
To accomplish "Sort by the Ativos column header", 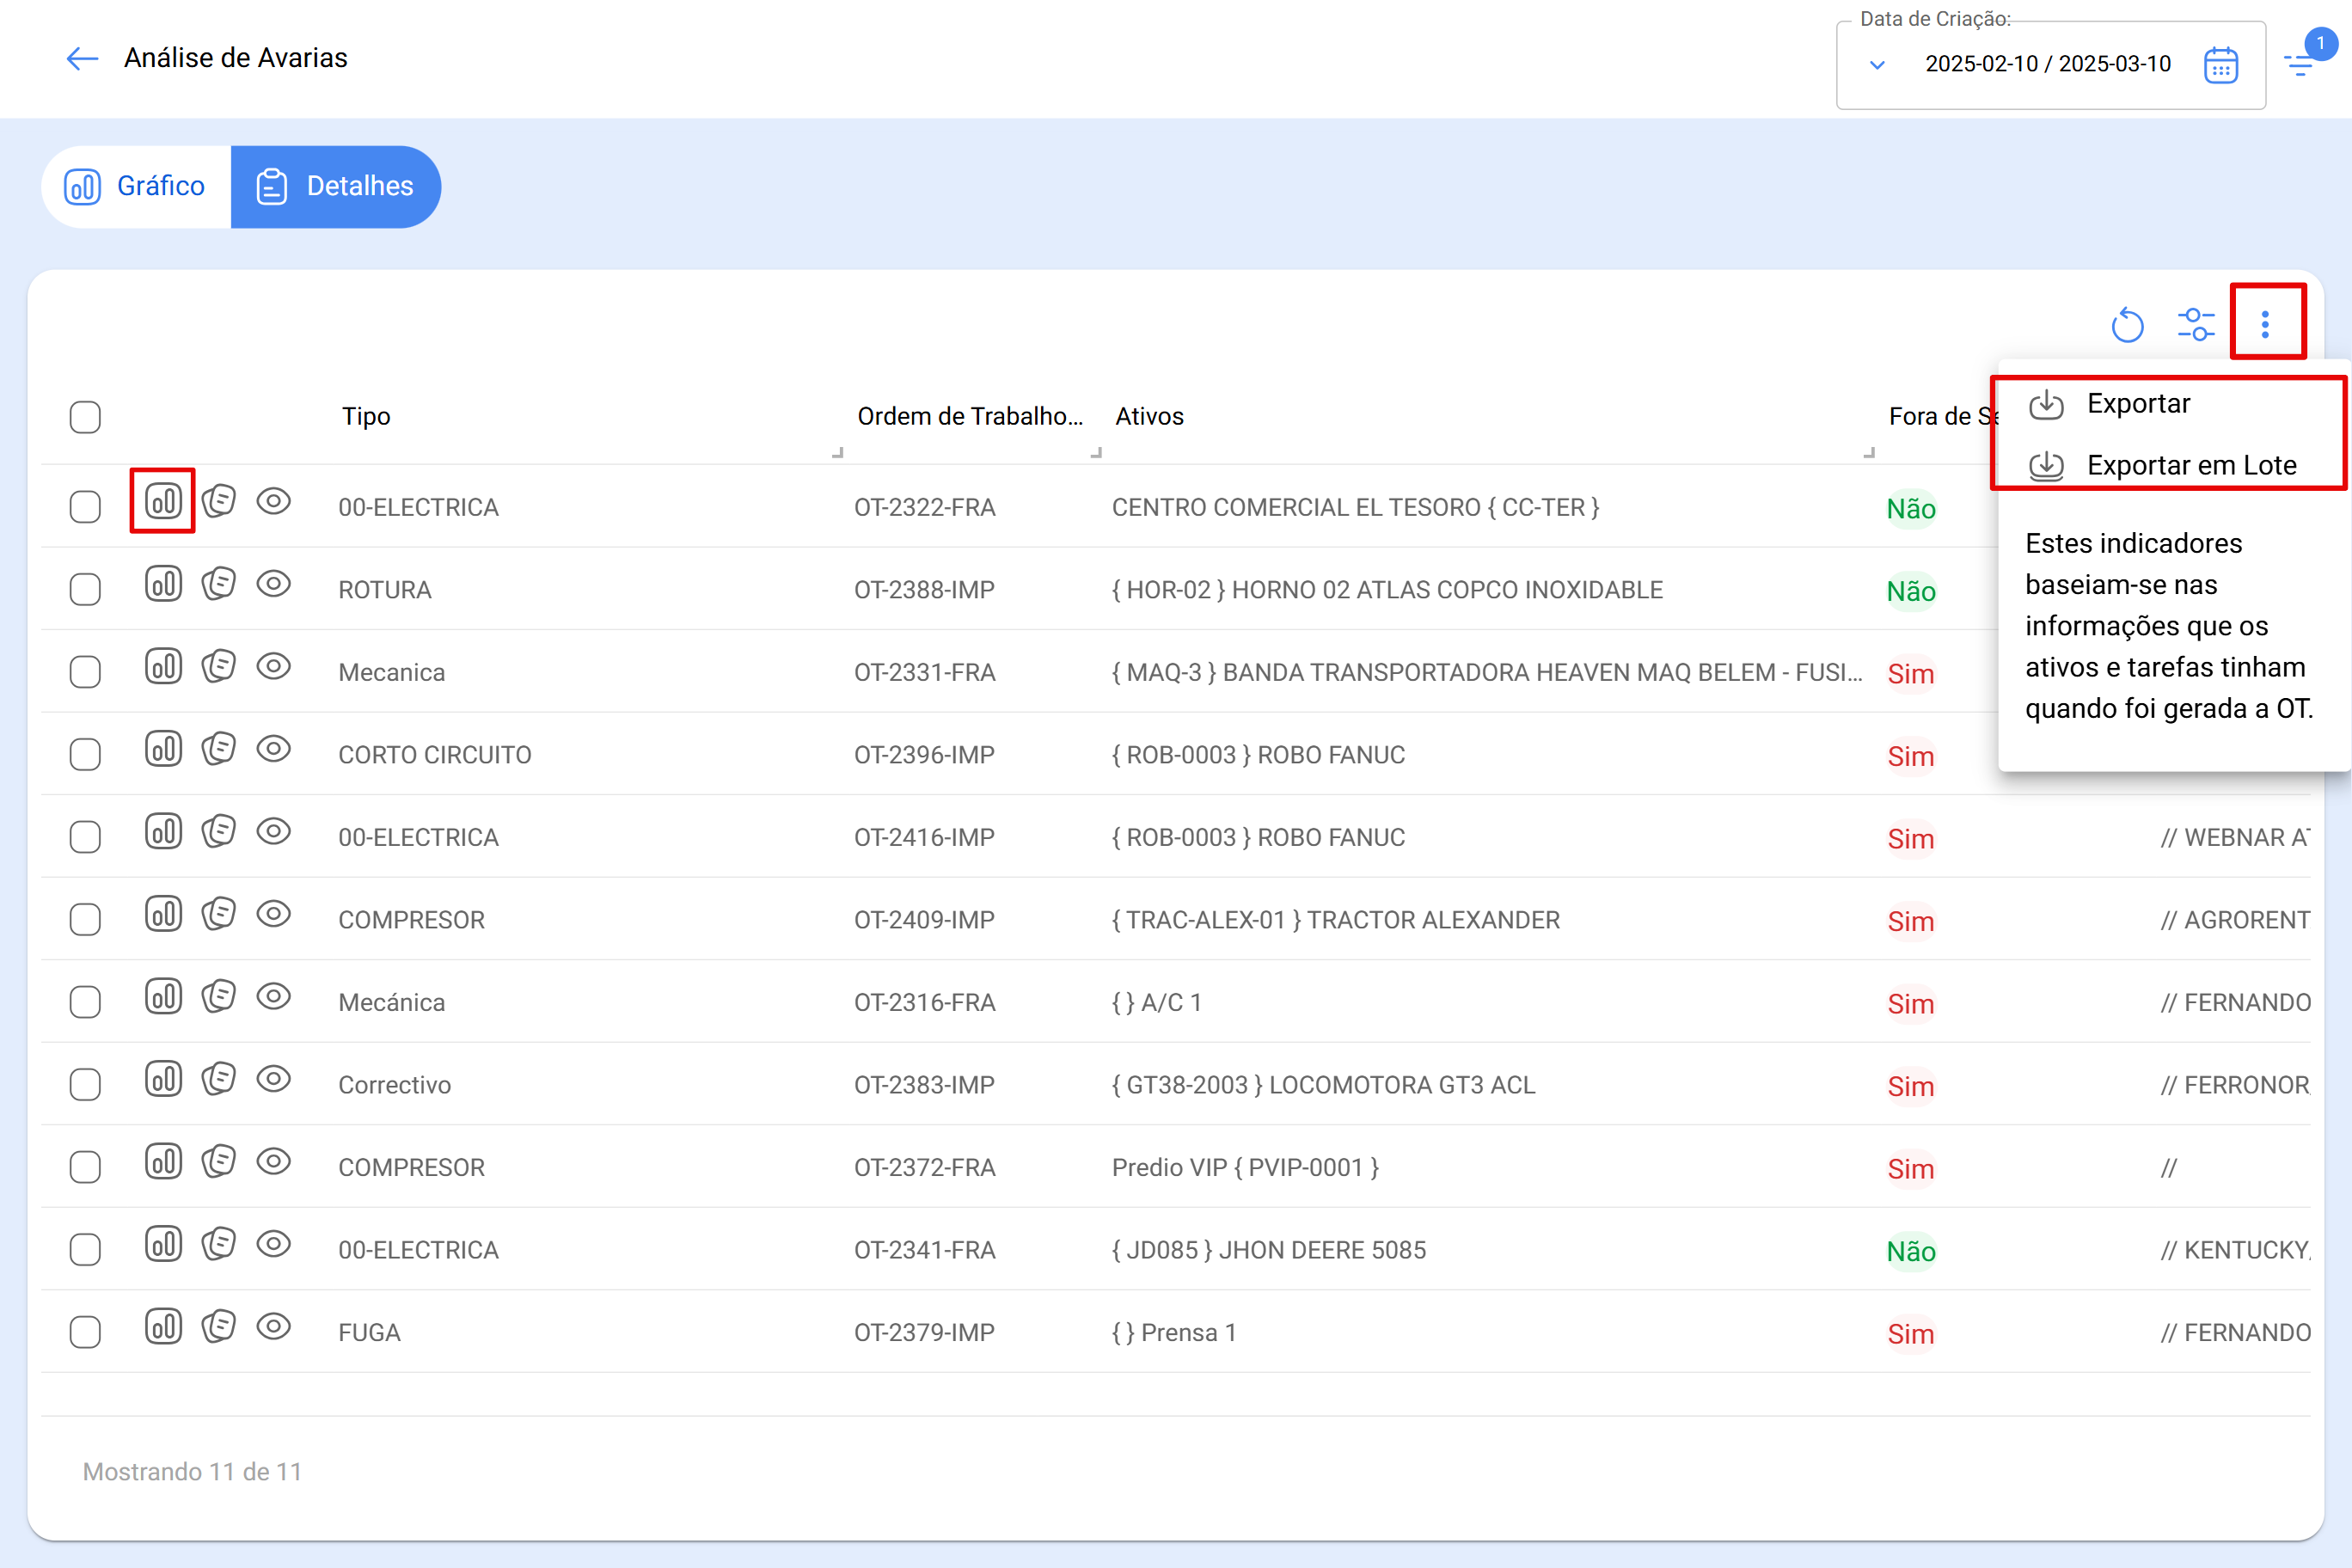I will tap(1149, 416).
